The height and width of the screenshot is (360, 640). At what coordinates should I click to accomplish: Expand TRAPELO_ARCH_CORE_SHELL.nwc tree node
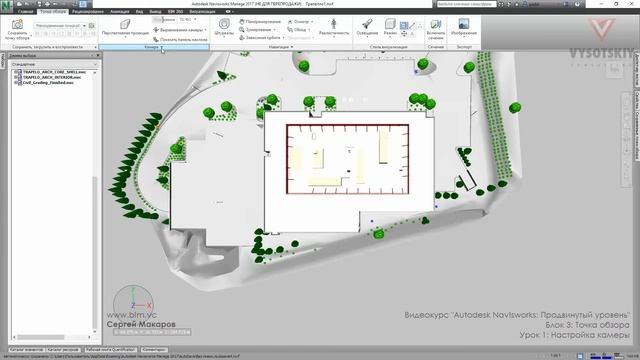(x=16, y=72)
